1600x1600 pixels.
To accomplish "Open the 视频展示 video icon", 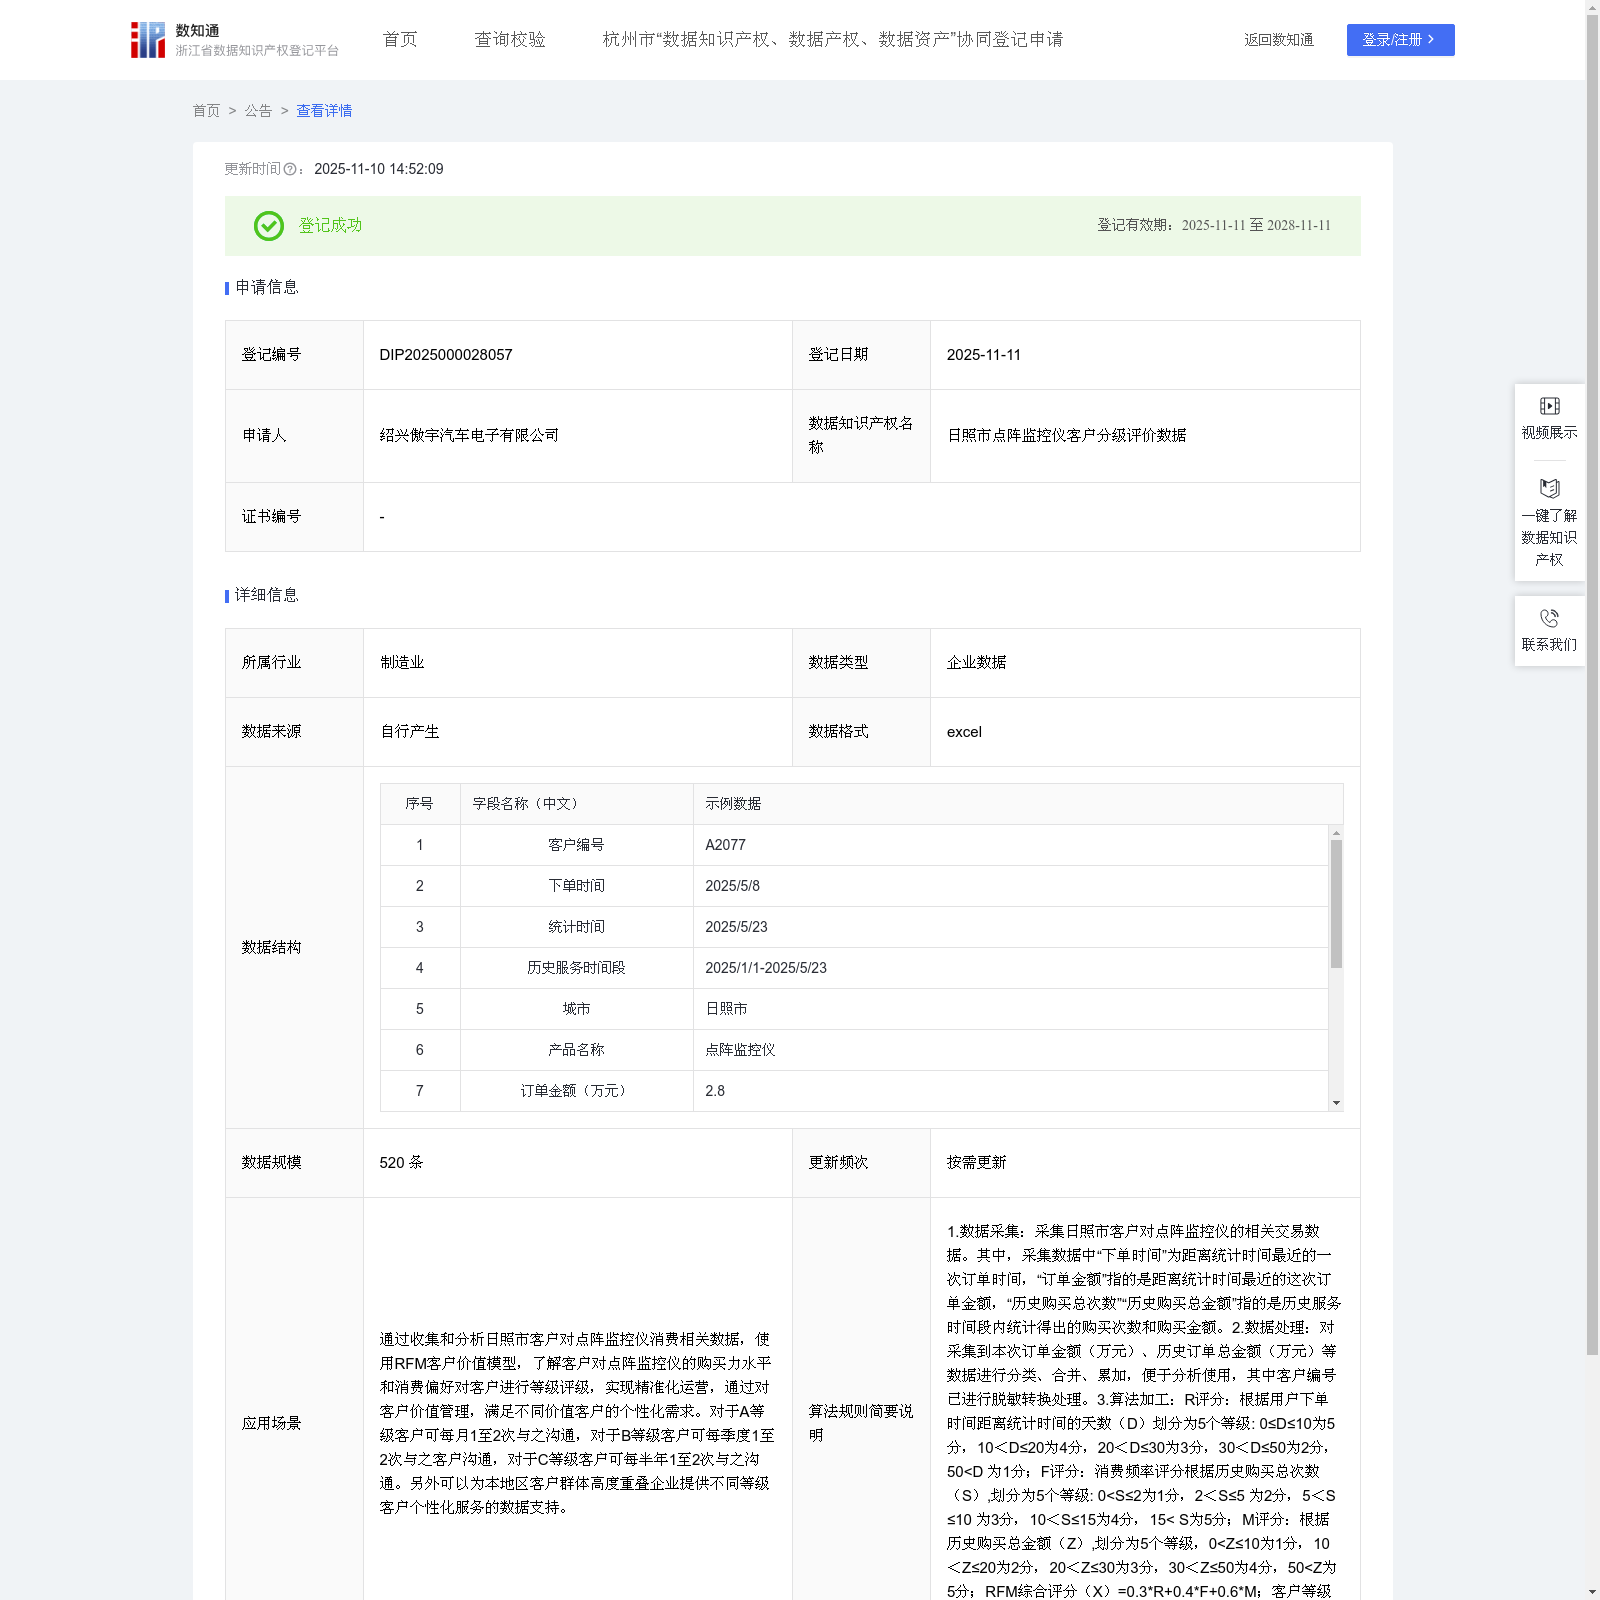I will coord(1549,406).
